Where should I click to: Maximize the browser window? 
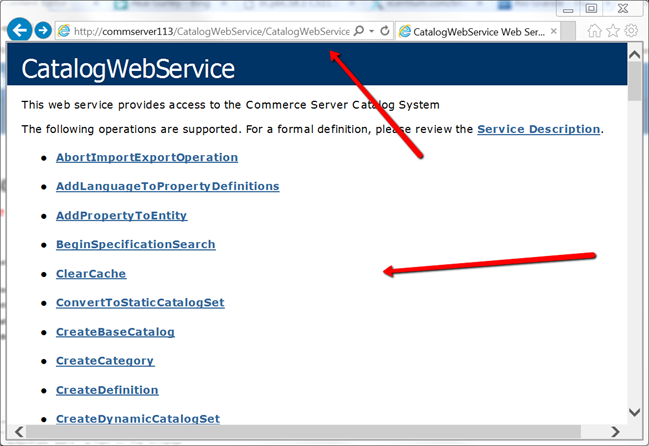coord(591,8)
